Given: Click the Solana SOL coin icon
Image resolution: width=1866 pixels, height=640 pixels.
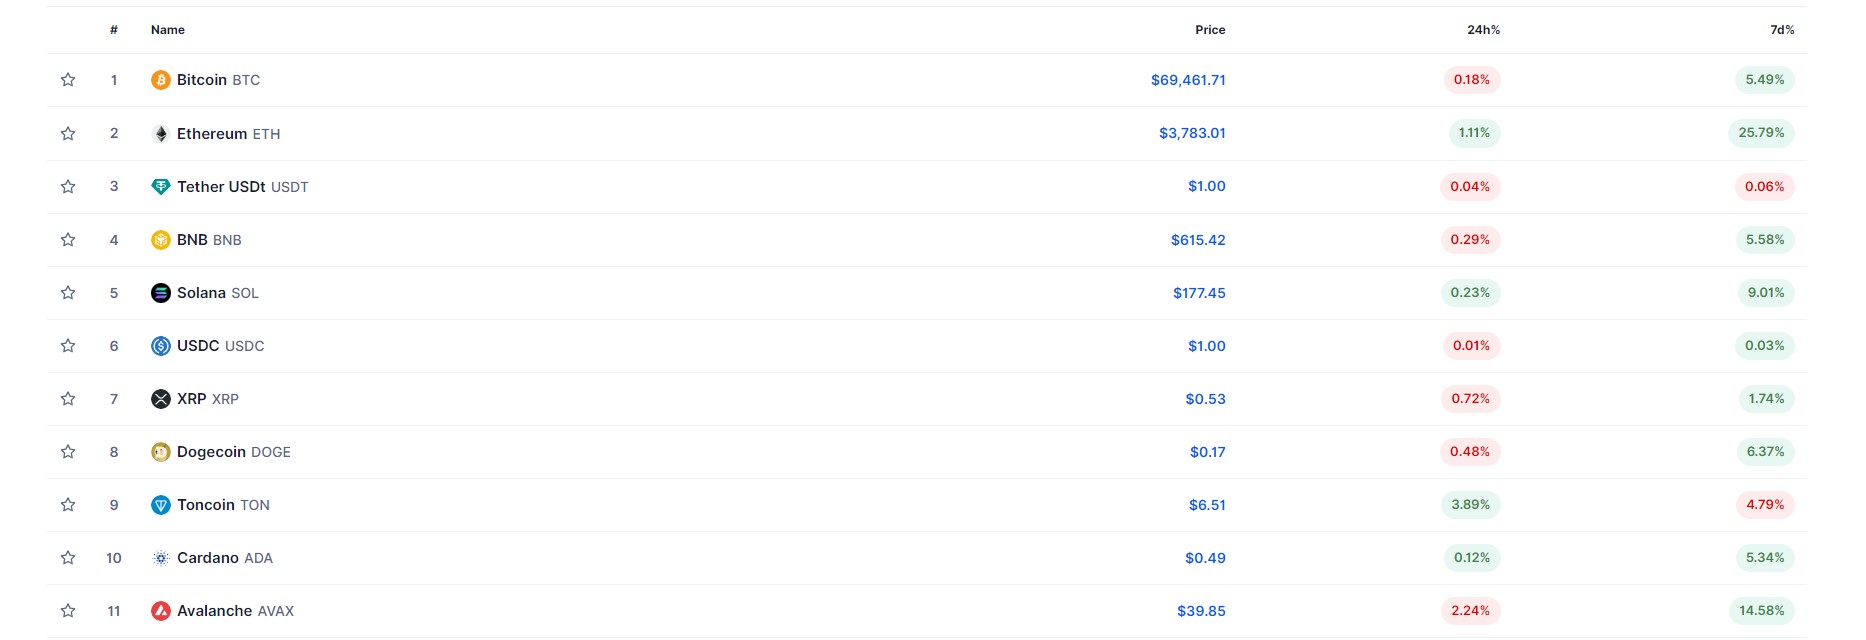Looking at the screenshot, I should [x=161, y=293].
